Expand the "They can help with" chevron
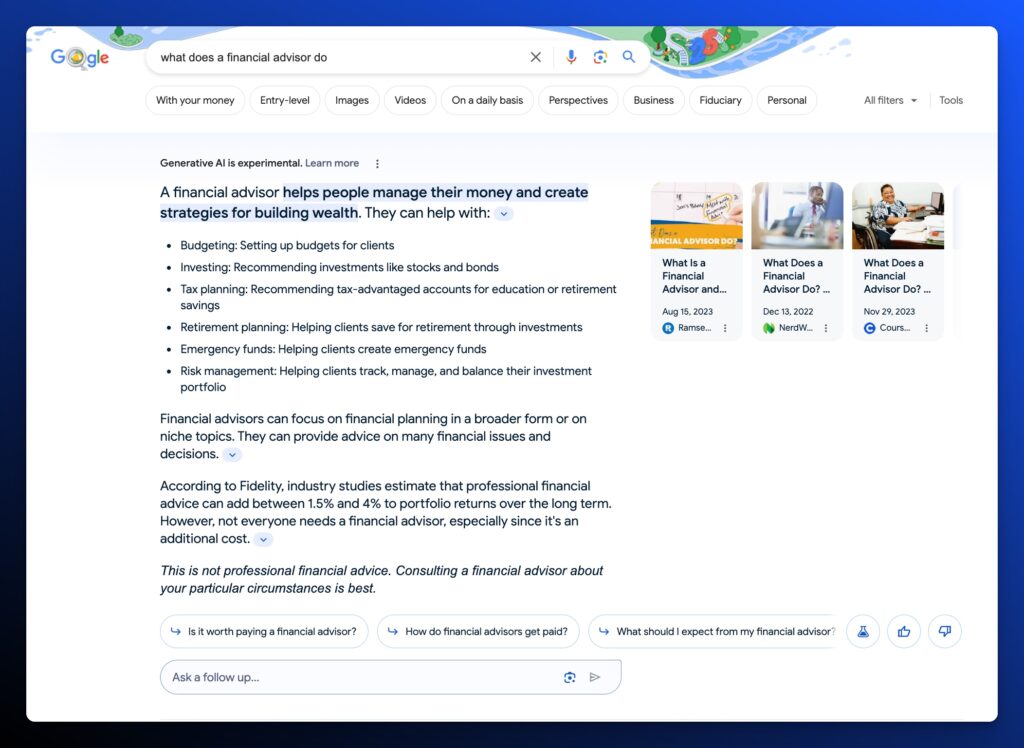Viewport: 1024px width, 748px height. point(504,213)
